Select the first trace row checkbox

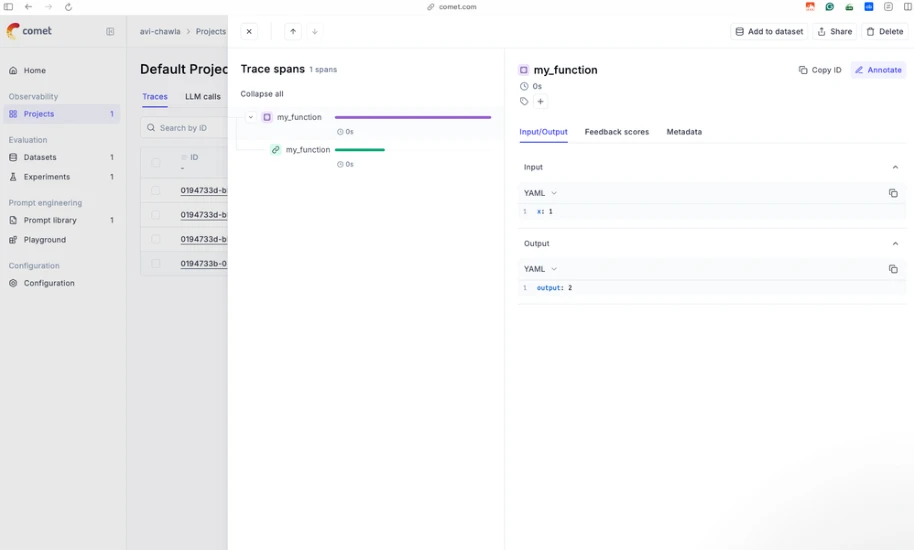(x=156, y=191)
